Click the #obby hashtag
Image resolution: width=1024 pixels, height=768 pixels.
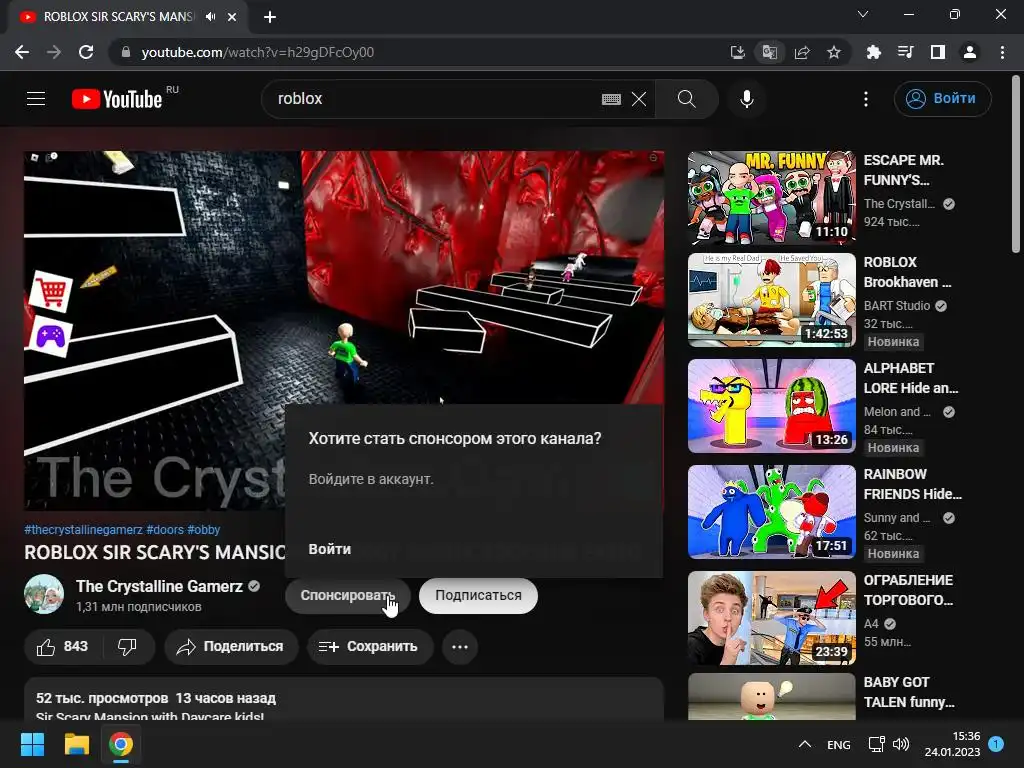pos(203,530)
